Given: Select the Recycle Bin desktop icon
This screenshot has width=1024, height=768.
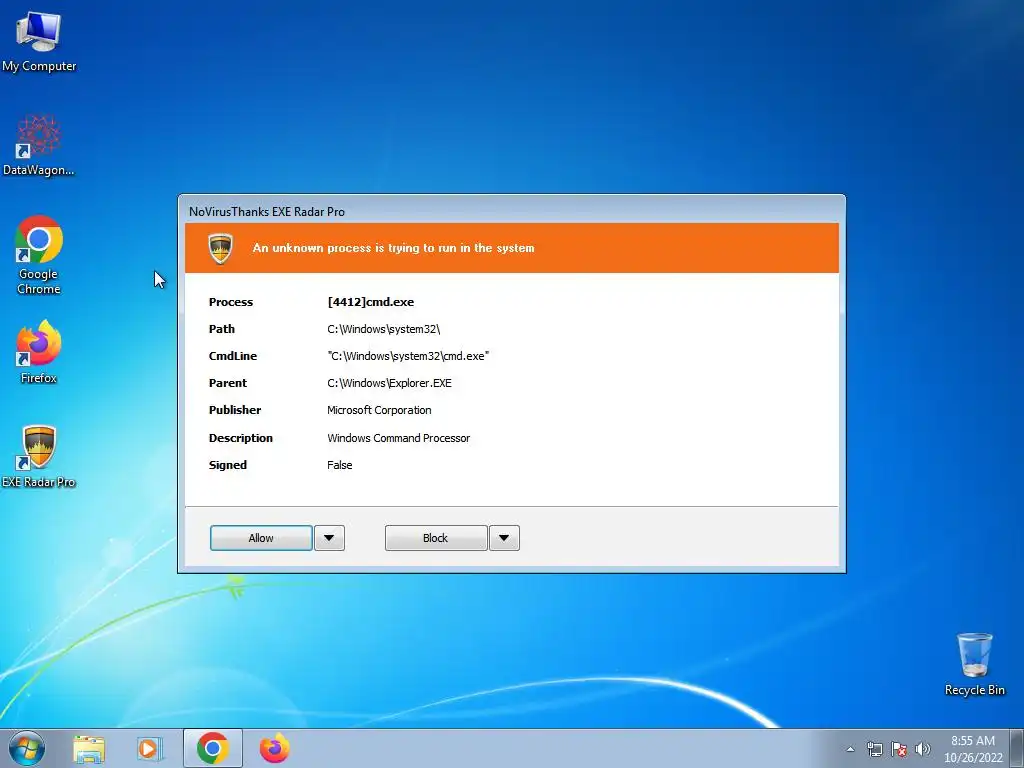Looking at the screenshot, I should pos(974,664).
